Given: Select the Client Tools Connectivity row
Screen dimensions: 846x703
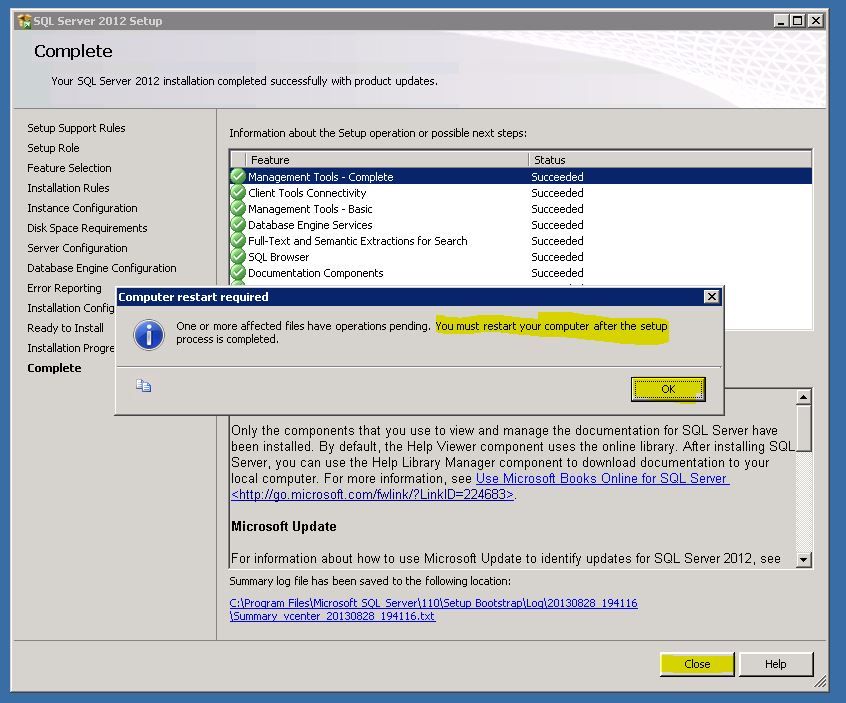Looking at the screenshot, I should coord(521,193).
